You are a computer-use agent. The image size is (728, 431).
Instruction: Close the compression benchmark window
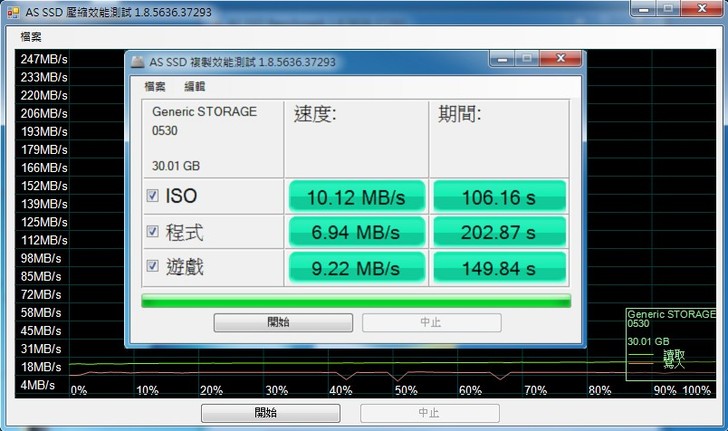coord(702,8)
